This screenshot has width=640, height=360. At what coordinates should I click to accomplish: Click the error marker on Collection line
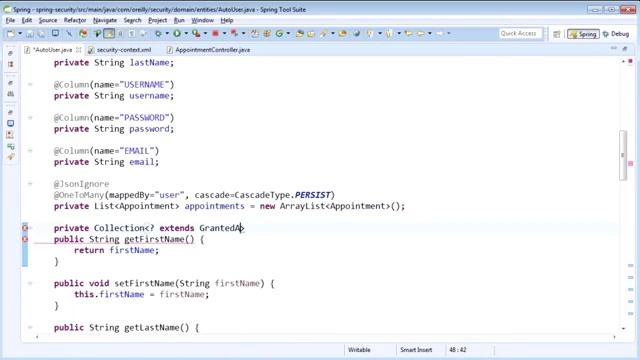(x=25, y=228)
